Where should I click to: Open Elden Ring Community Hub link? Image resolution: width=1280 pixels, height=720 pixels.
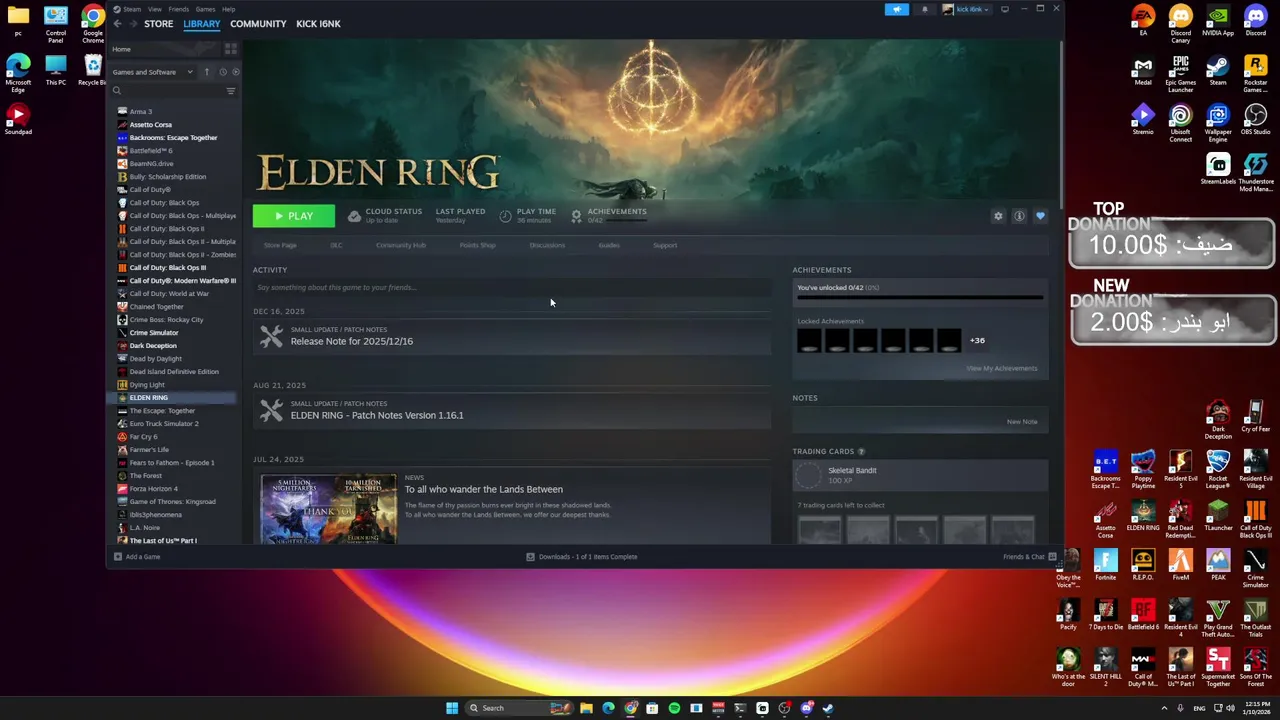pyautogui.click(x=400, y=245)
